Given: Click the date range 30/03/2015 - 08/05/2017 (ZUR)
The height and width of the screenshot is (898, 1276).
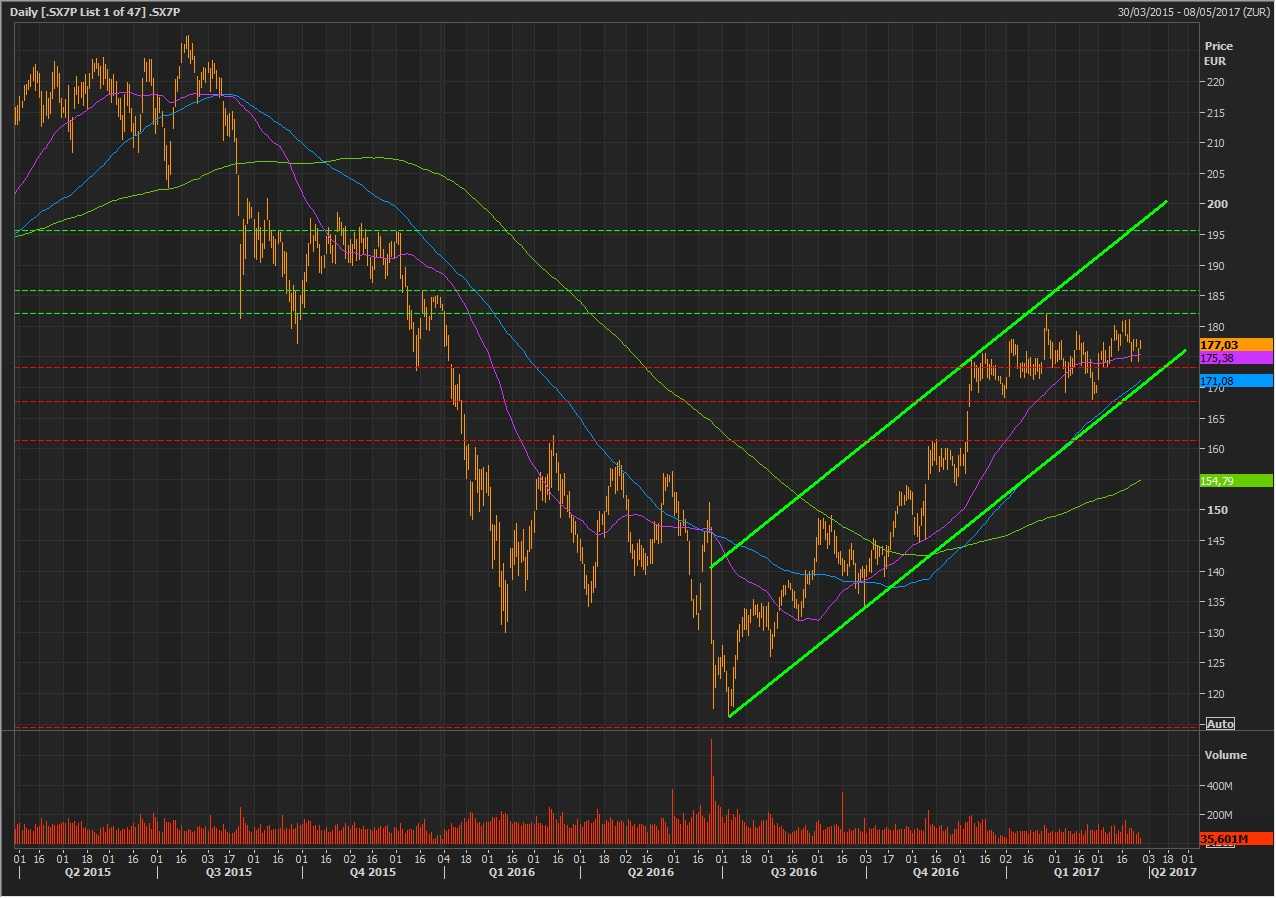Looking at the screenshot, I should click(1194, 11).
